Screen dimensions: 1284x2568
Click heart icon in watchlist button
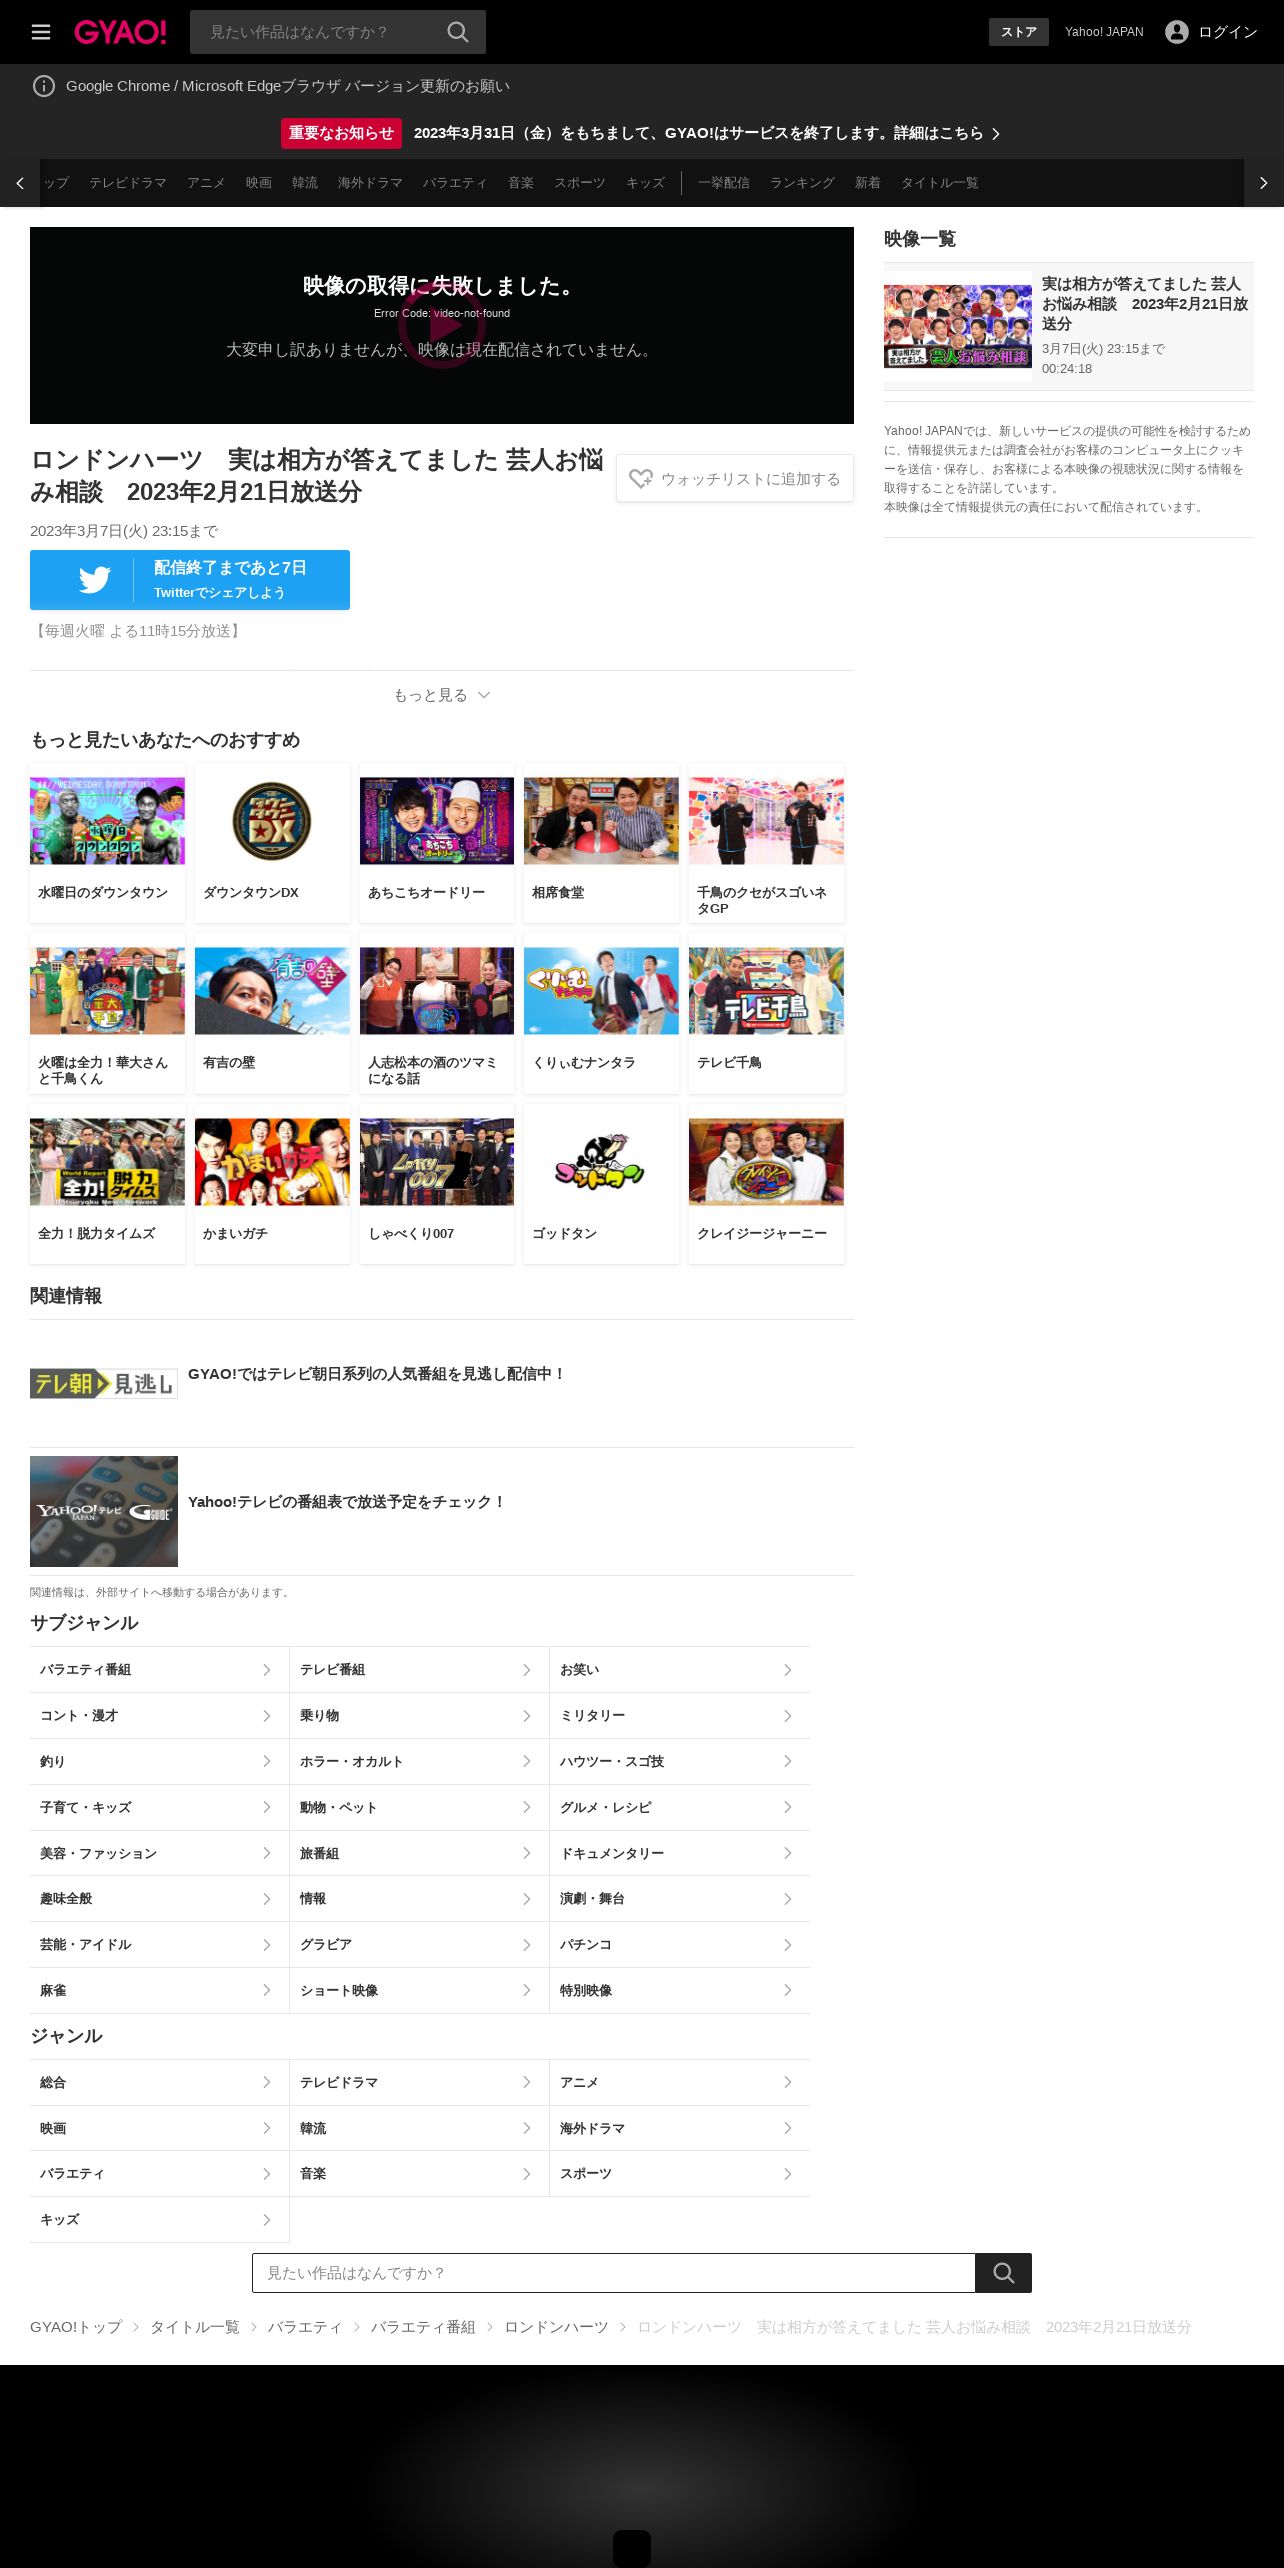pos(641,479)
